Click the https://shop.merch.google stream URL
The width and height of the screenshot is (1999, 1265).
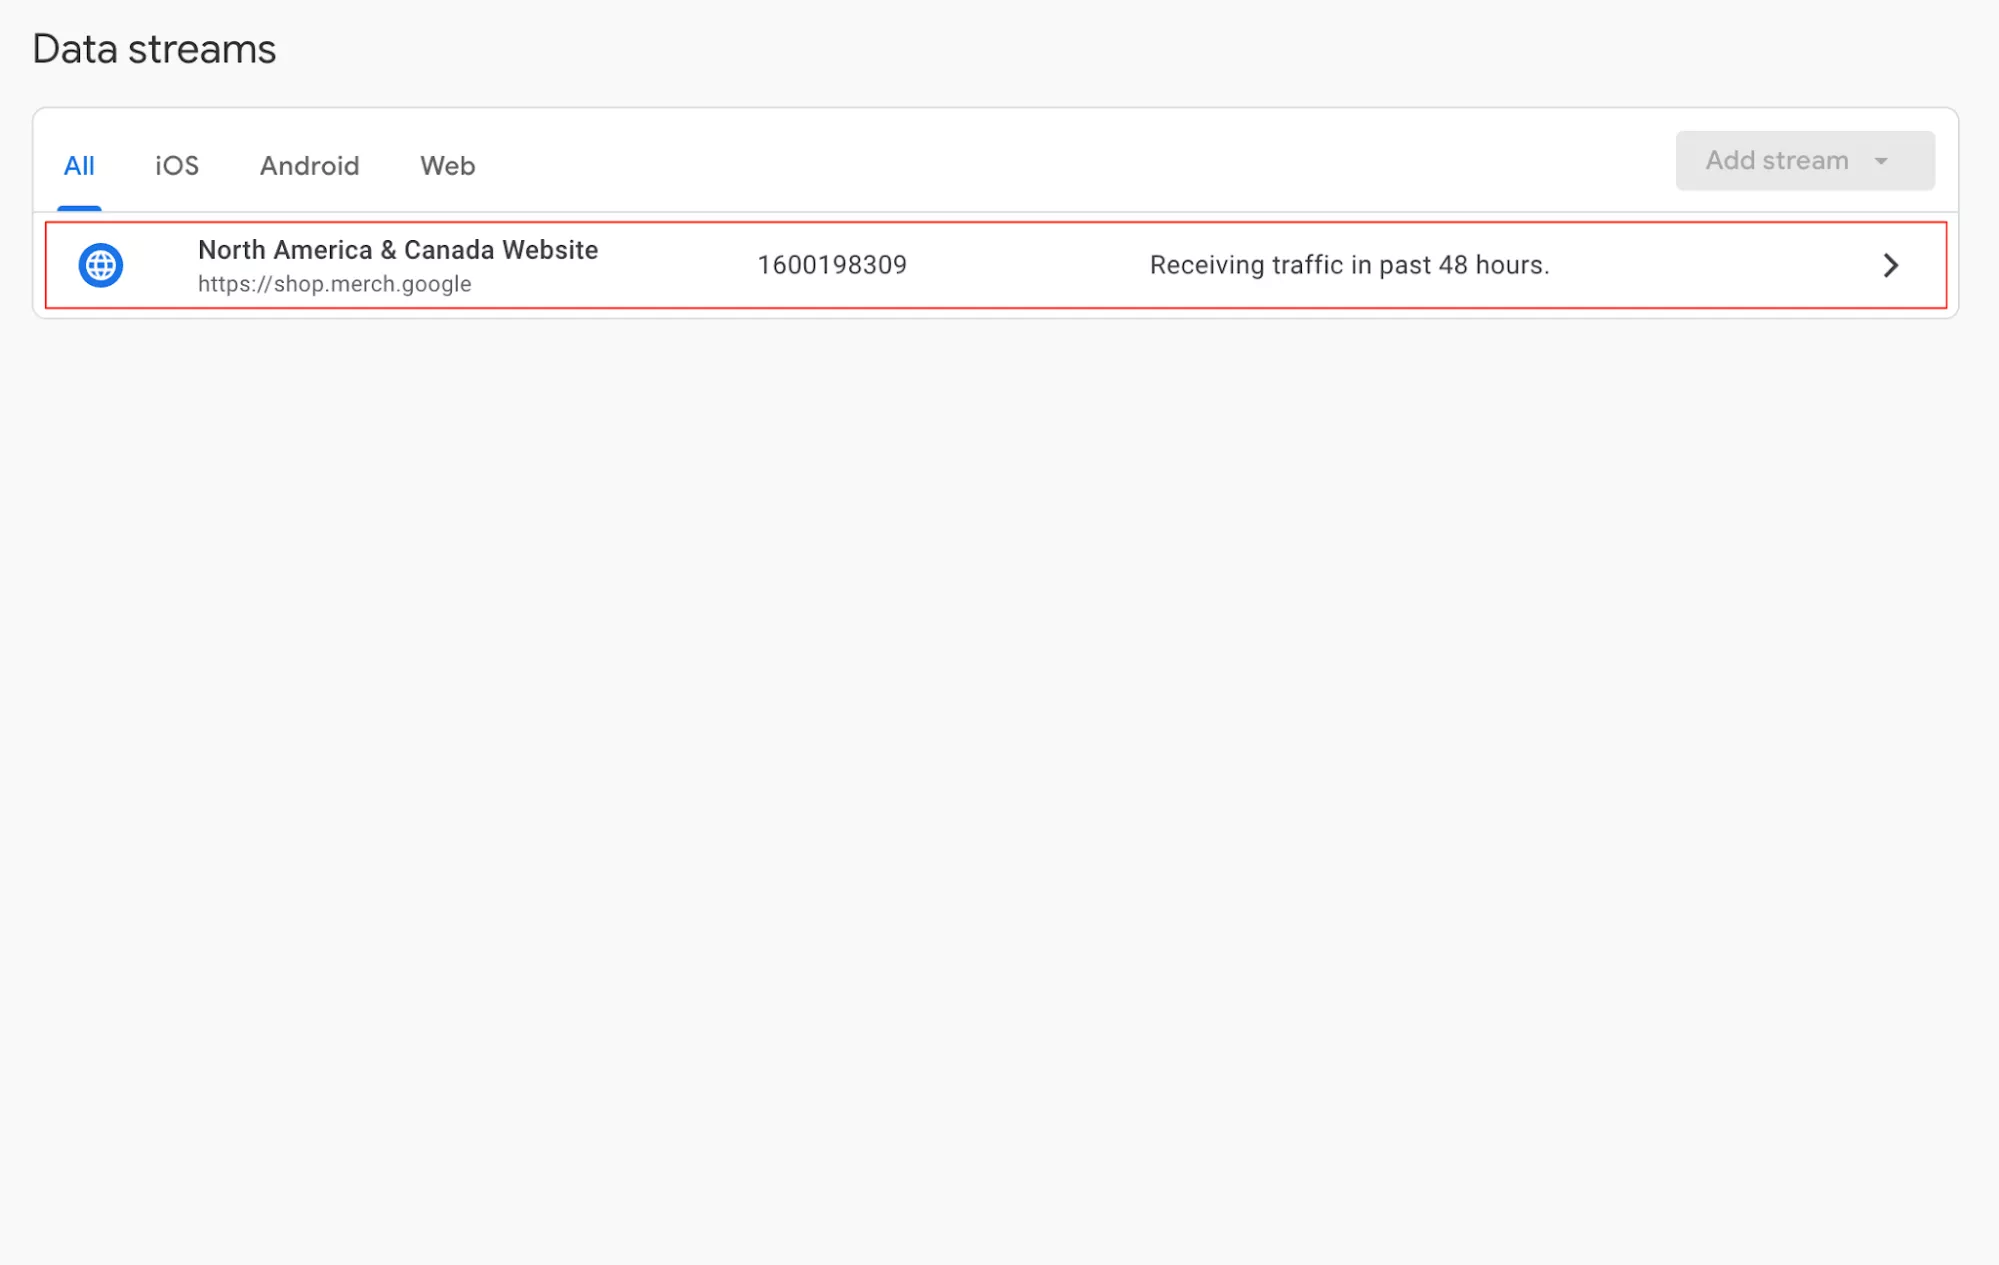pos(334,284)
